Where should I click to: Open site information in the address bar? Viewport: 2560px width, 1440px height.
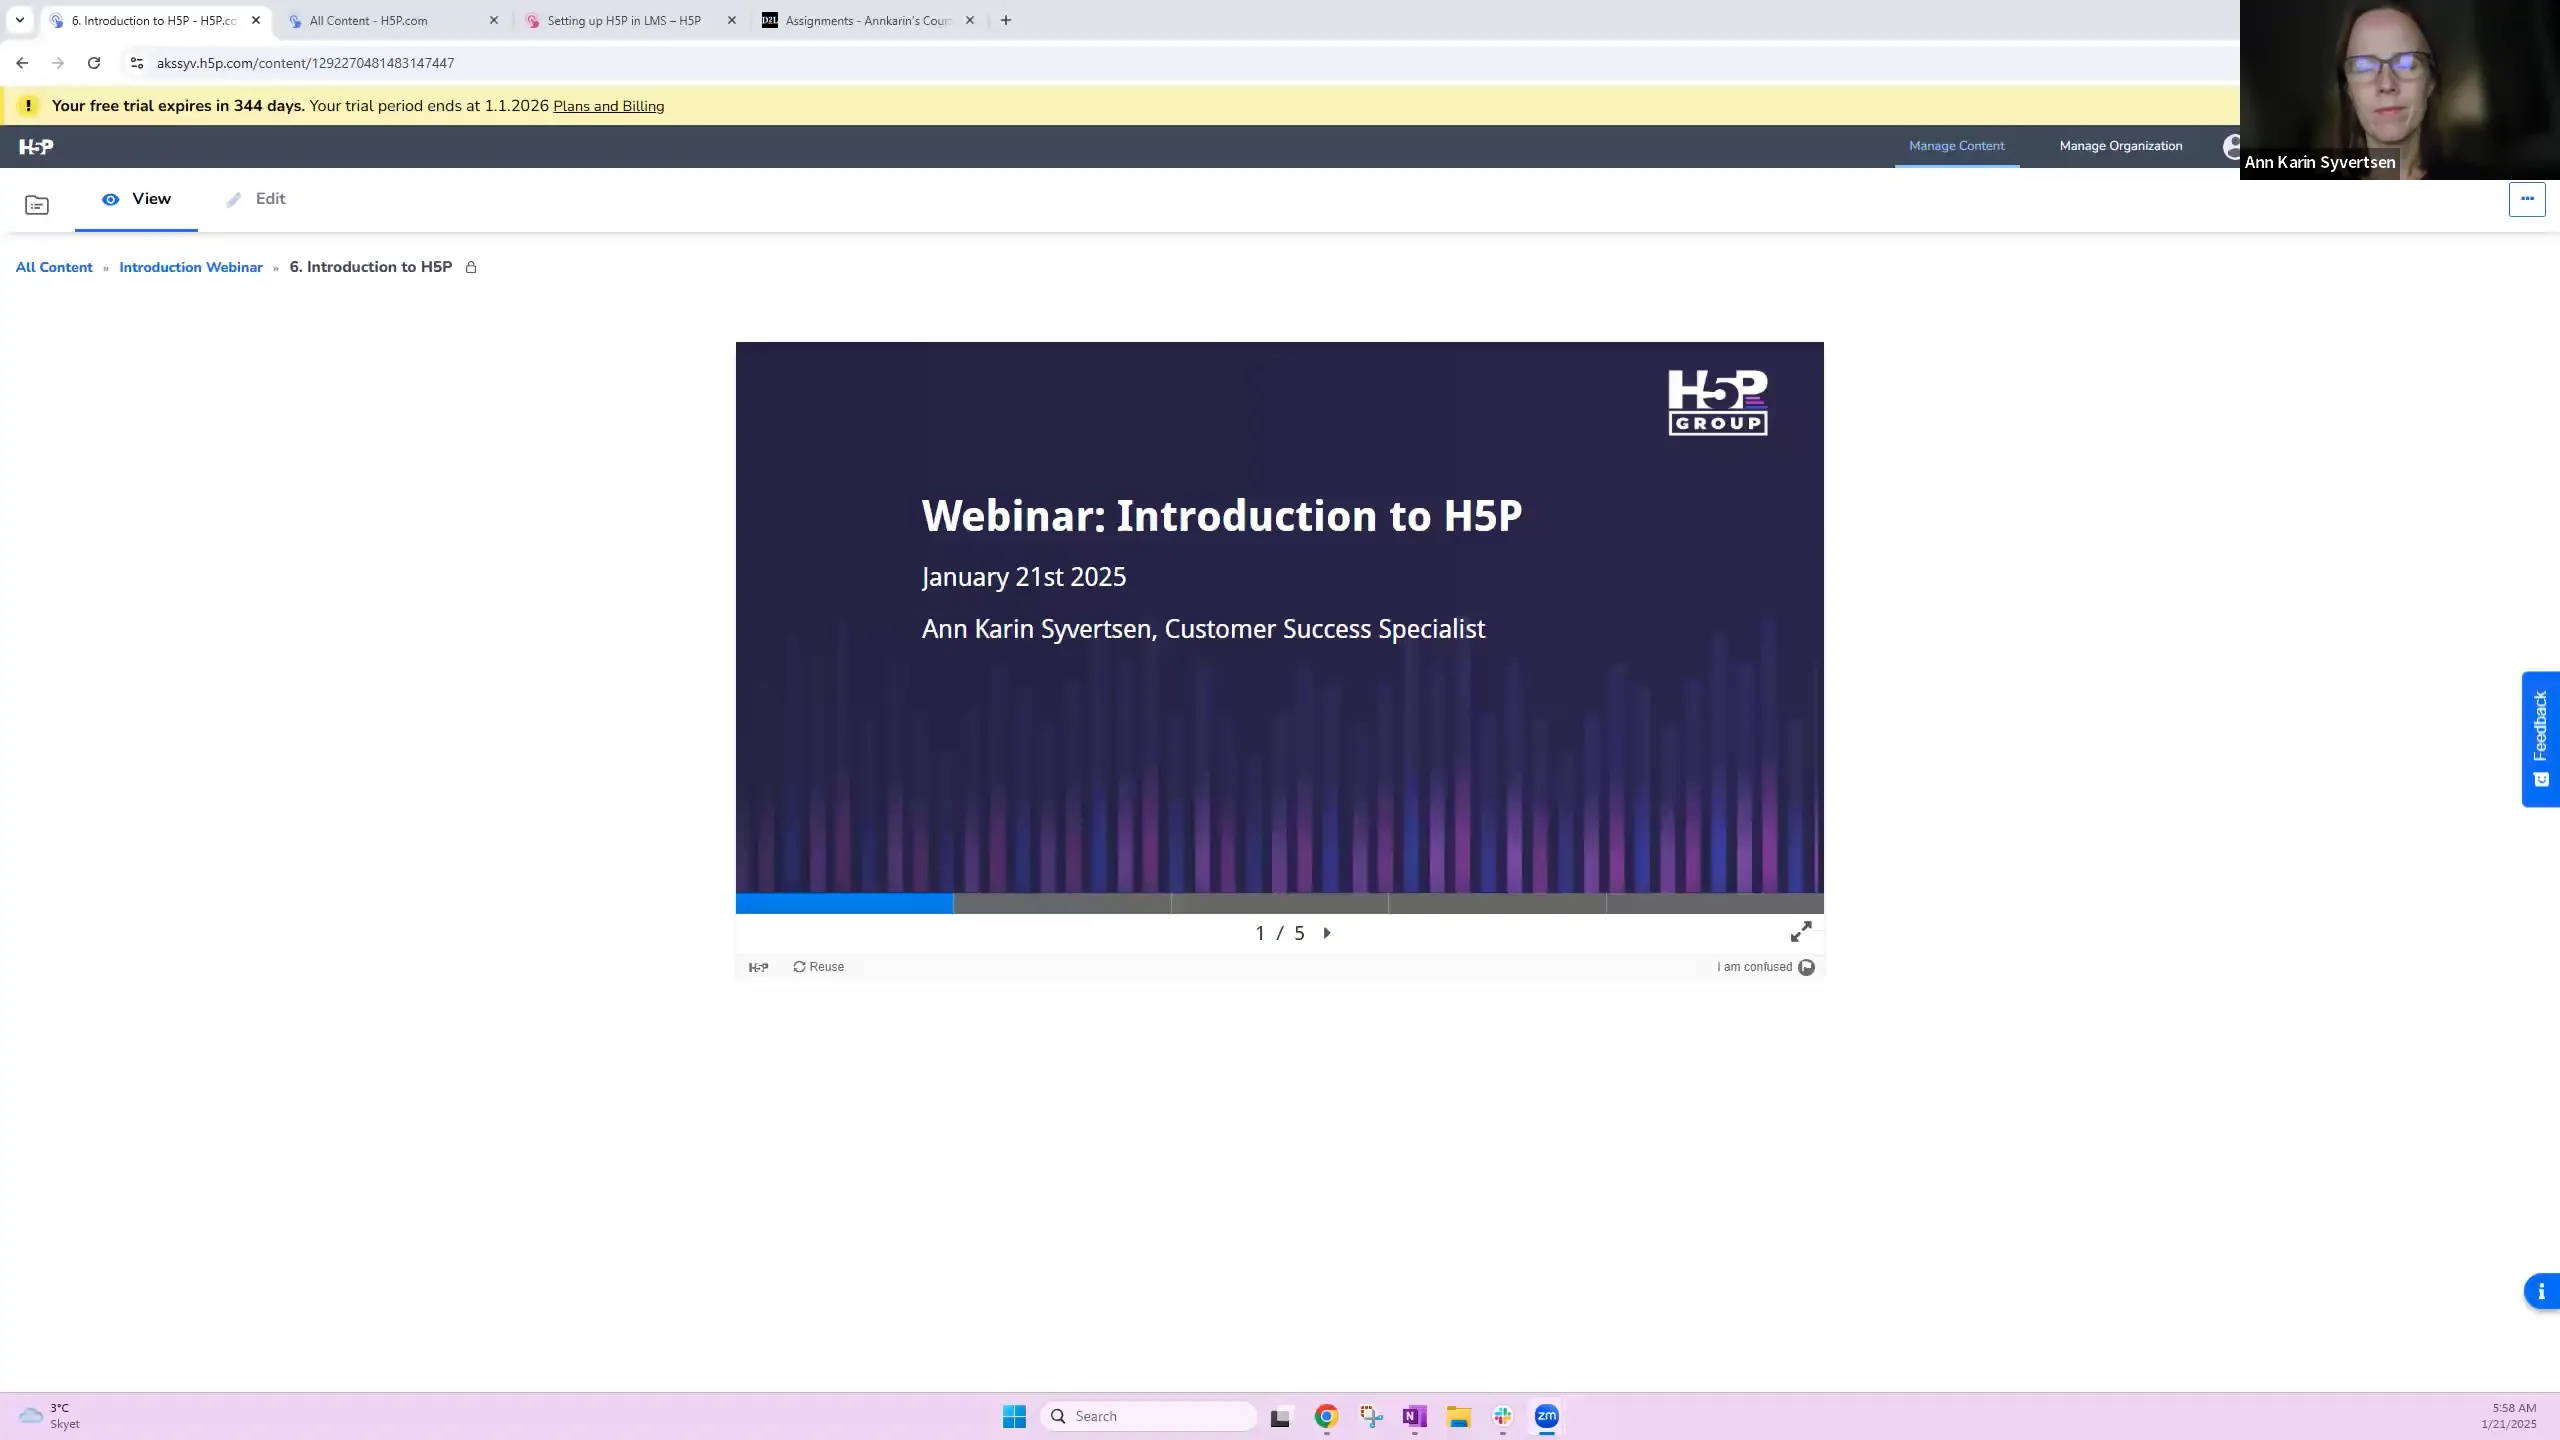[x=136, y=62]
